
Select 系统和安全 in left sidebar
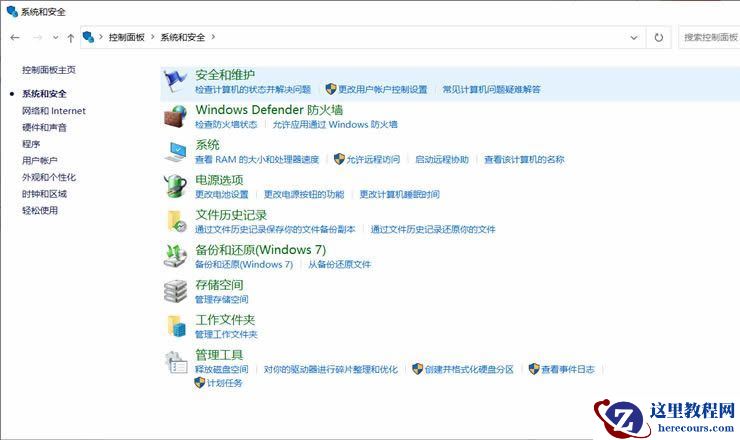click(x=44, y=93)
